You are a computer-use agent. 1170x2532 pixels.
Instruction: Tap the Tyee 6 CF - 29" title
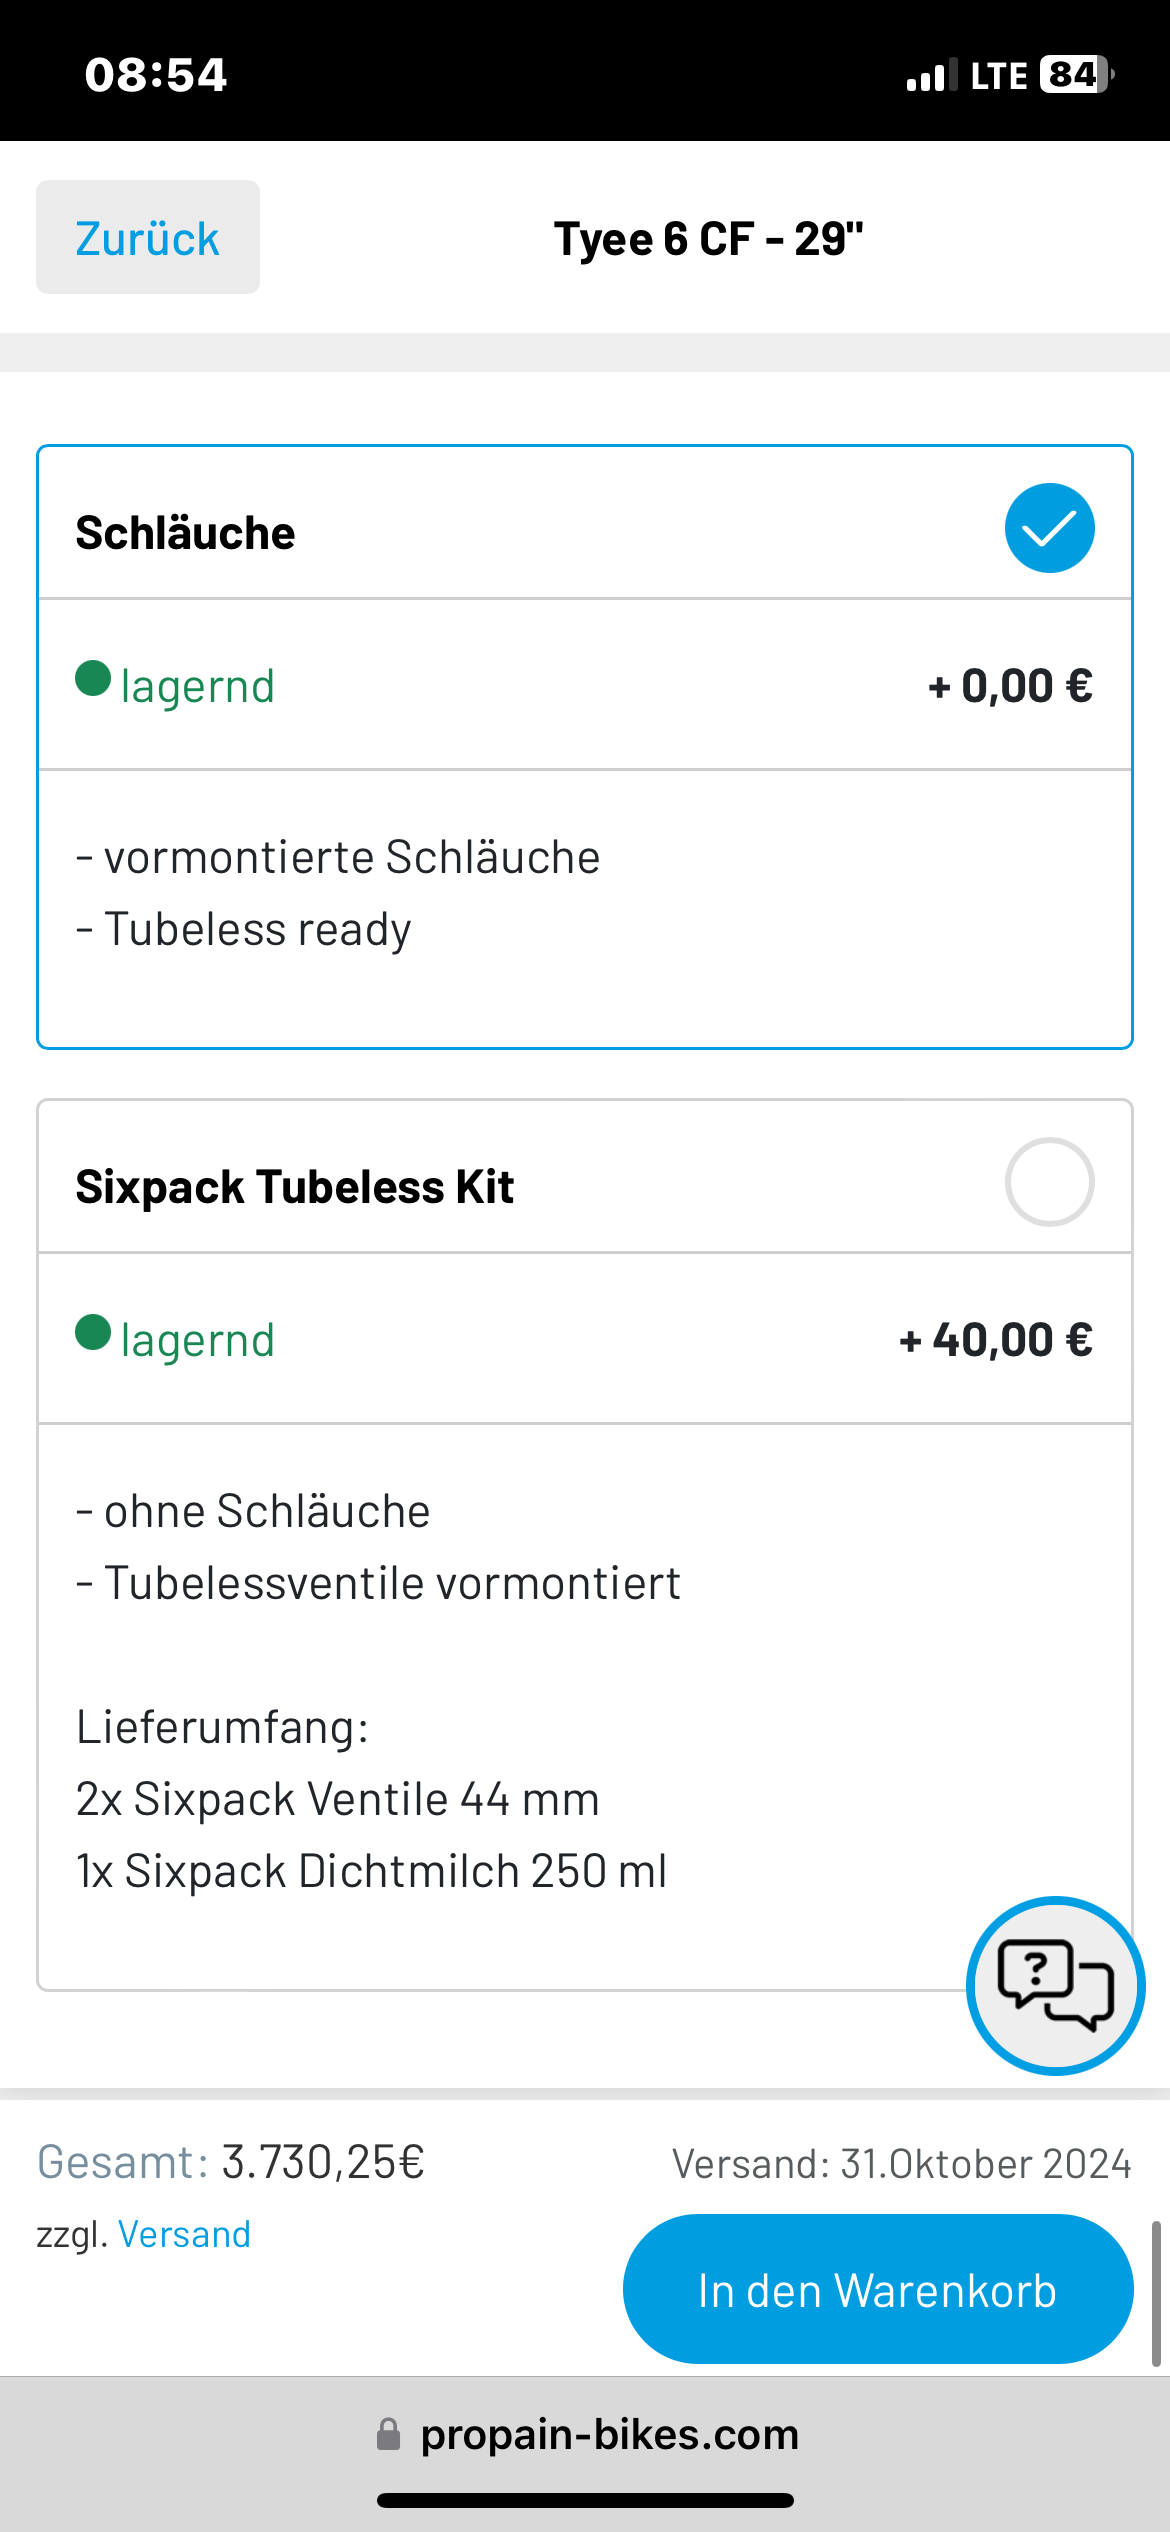[709, 239]
